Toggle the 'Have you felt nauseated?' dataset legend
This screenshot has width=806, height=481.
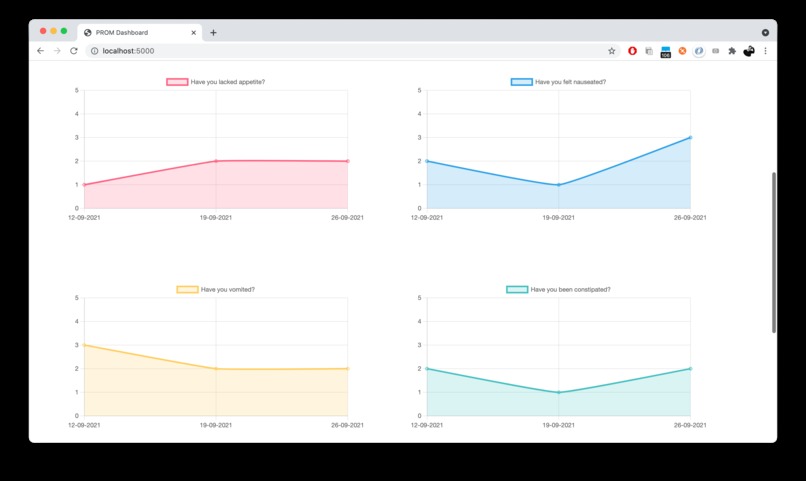click(558, 82)
